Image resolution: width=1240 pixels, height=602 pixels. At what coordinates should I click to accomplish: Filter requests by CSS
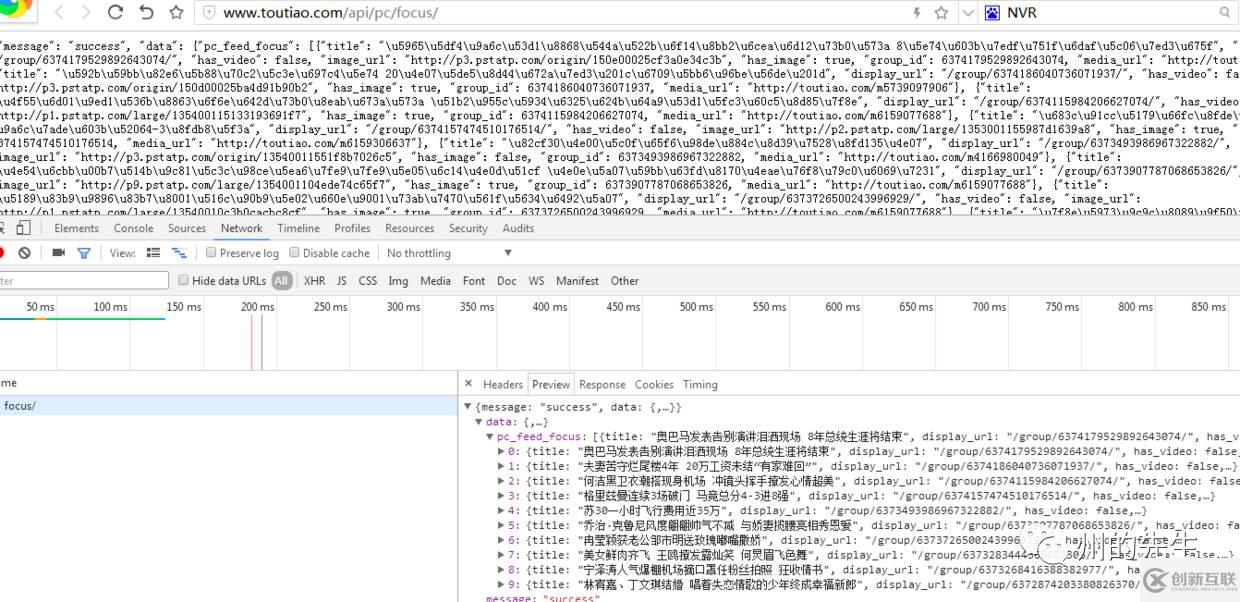click(368, 281)
